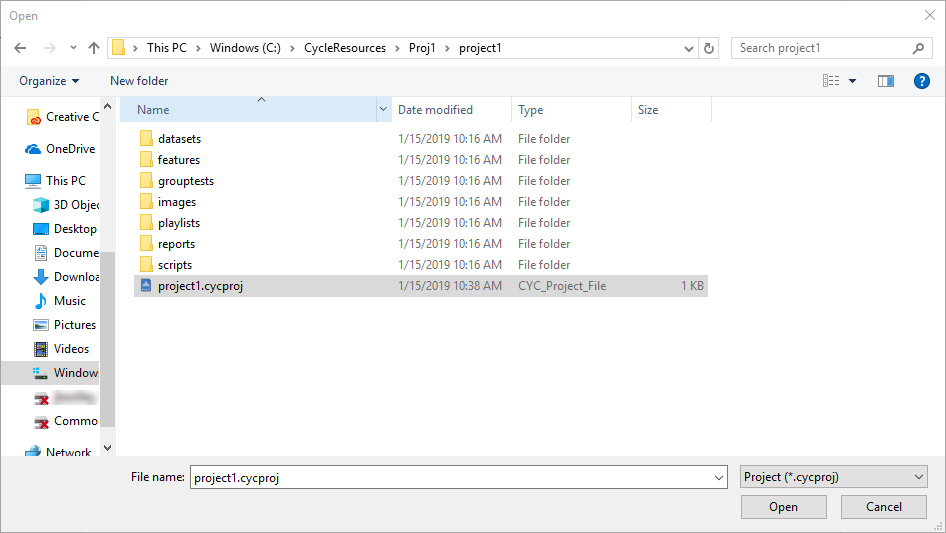The width and height of the screenshot is (946, 533).
Task: Click the project1.cycproj file icon
Action: point(146,286)
